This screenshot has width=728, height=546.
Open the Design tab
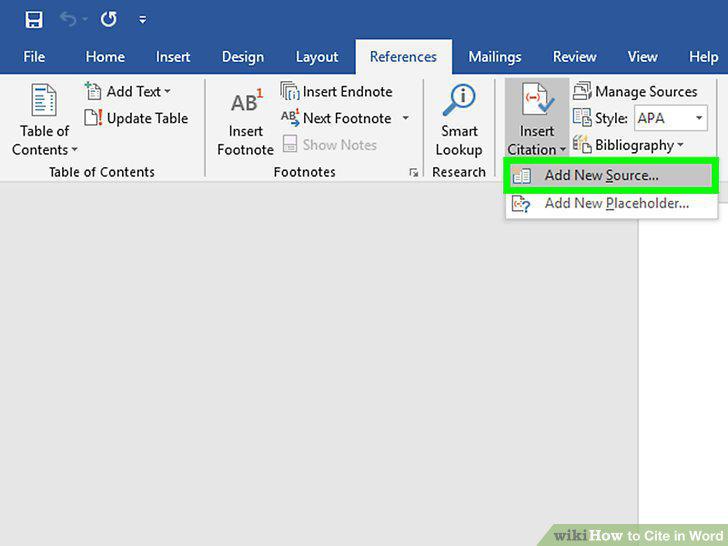(x=243, y=57)
